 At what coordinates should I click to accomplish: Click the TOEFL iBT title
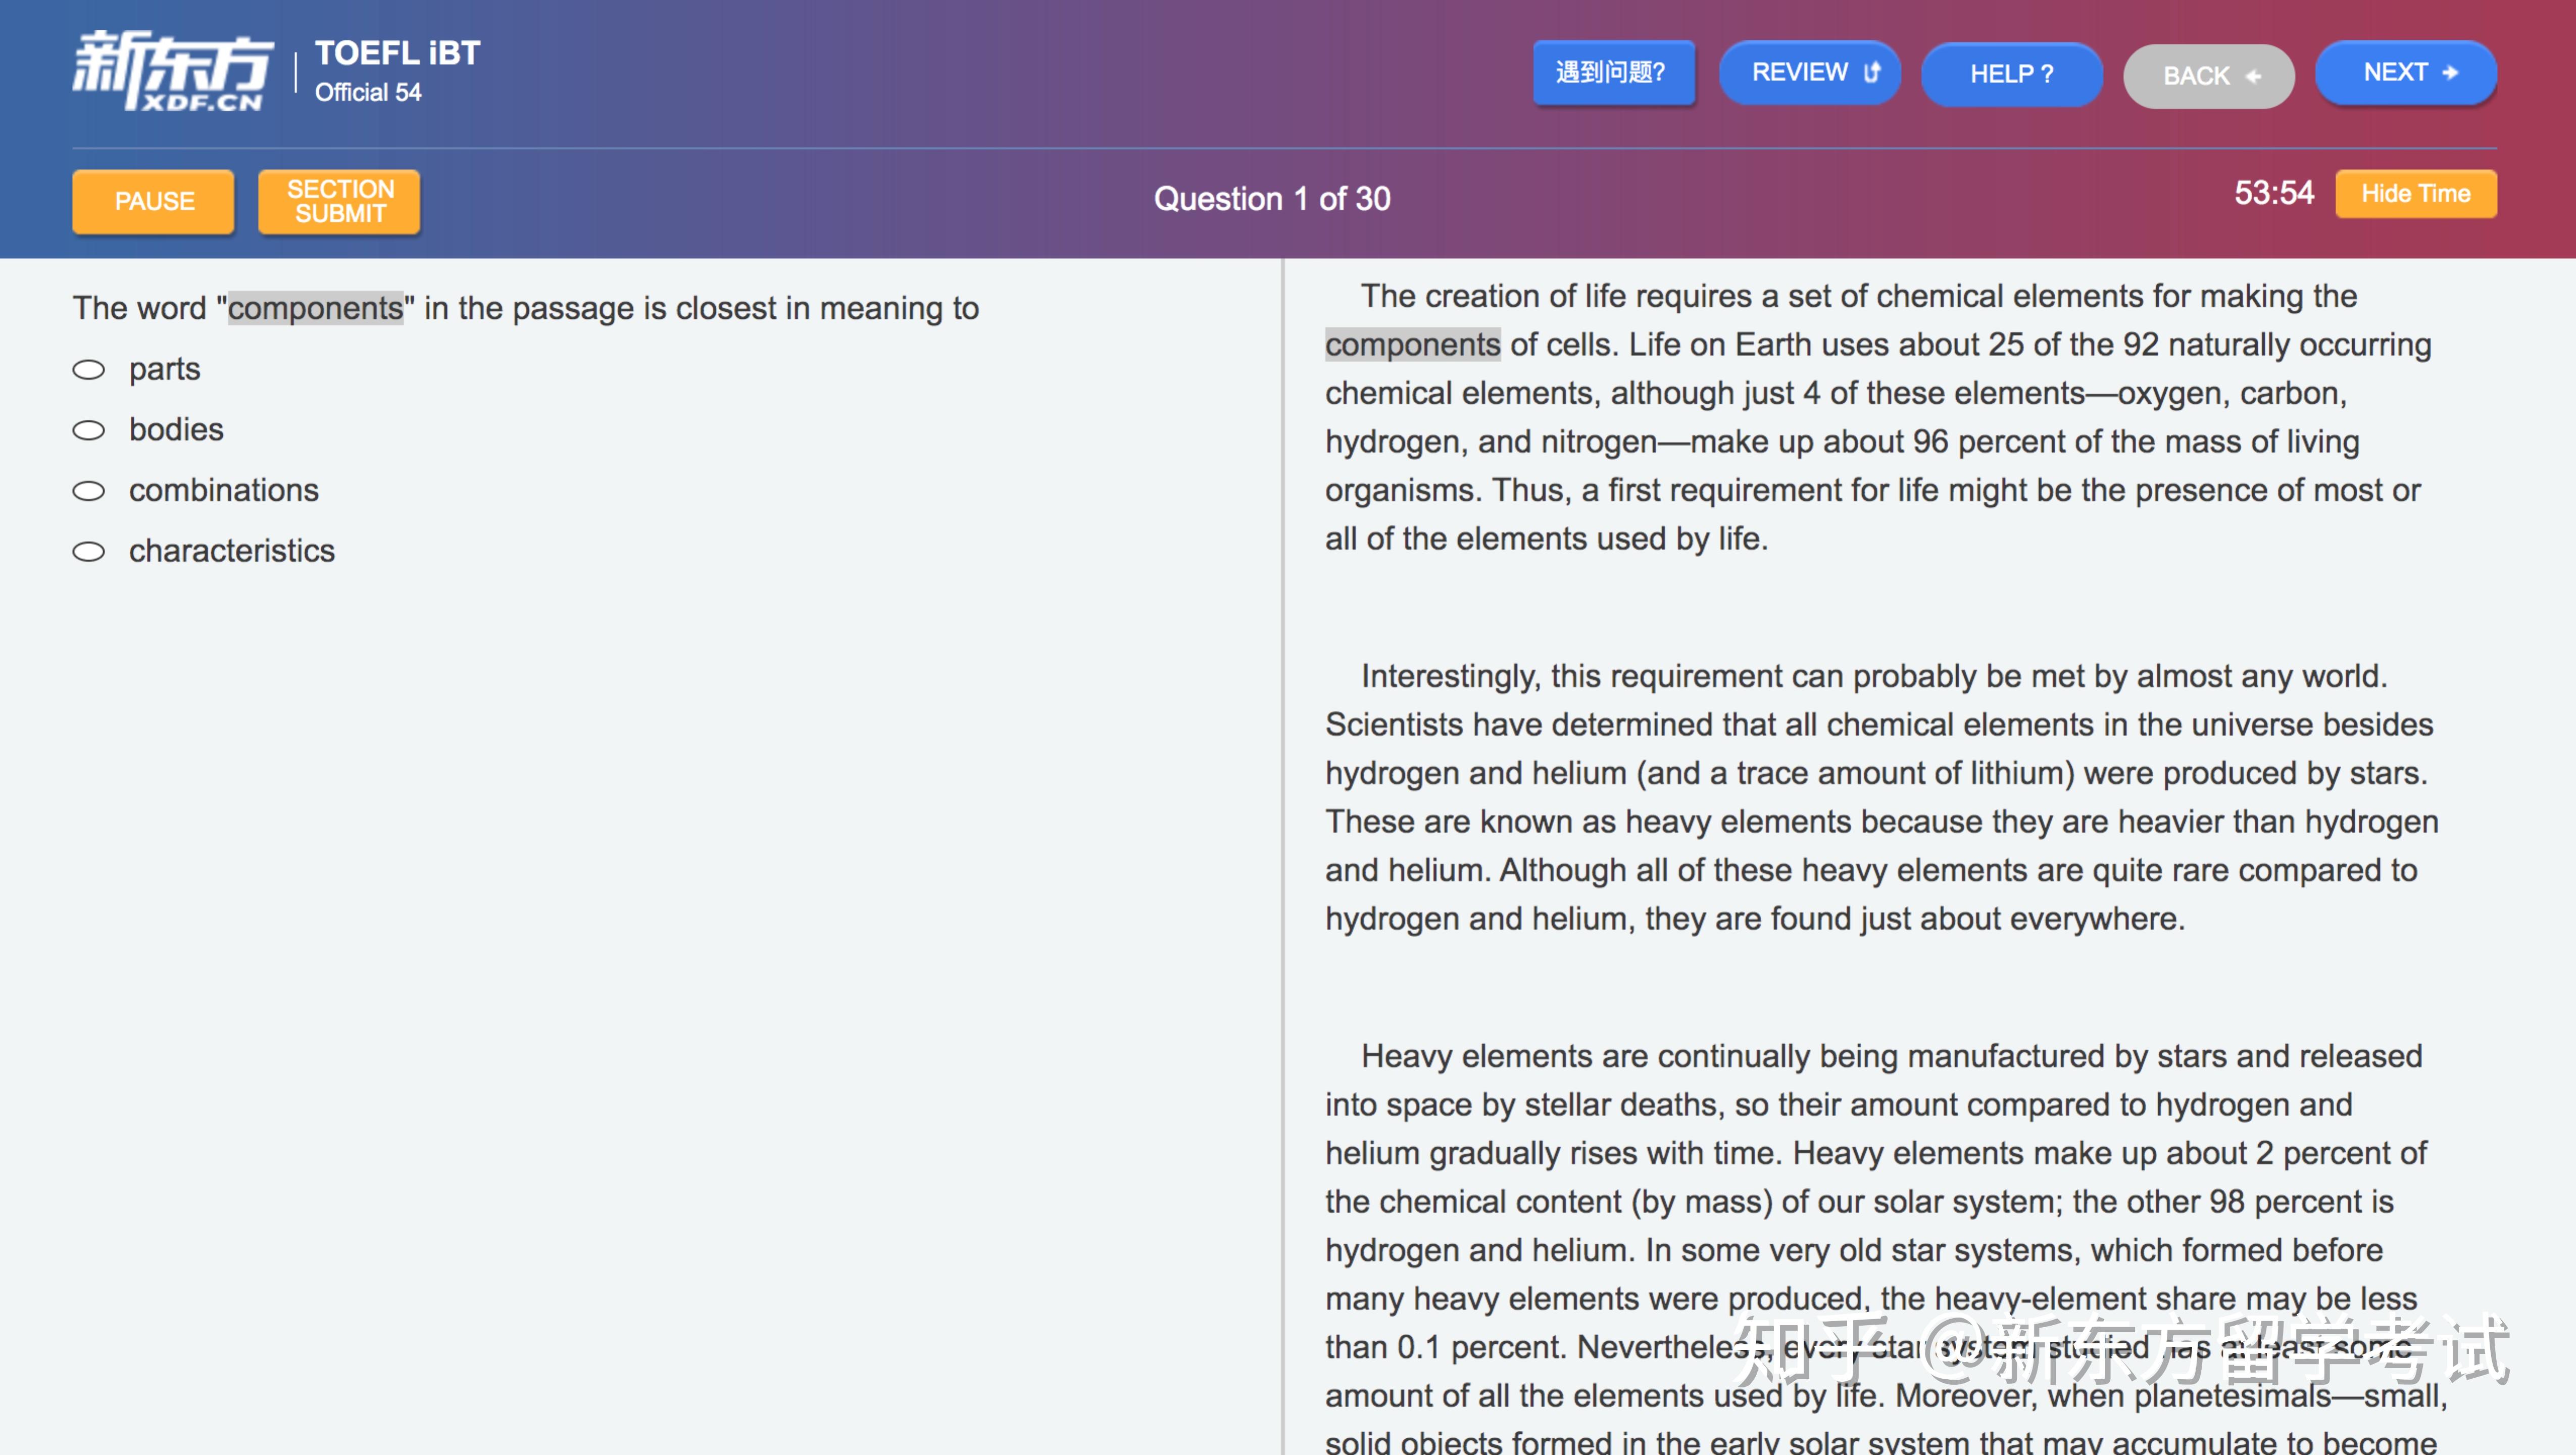397,53
